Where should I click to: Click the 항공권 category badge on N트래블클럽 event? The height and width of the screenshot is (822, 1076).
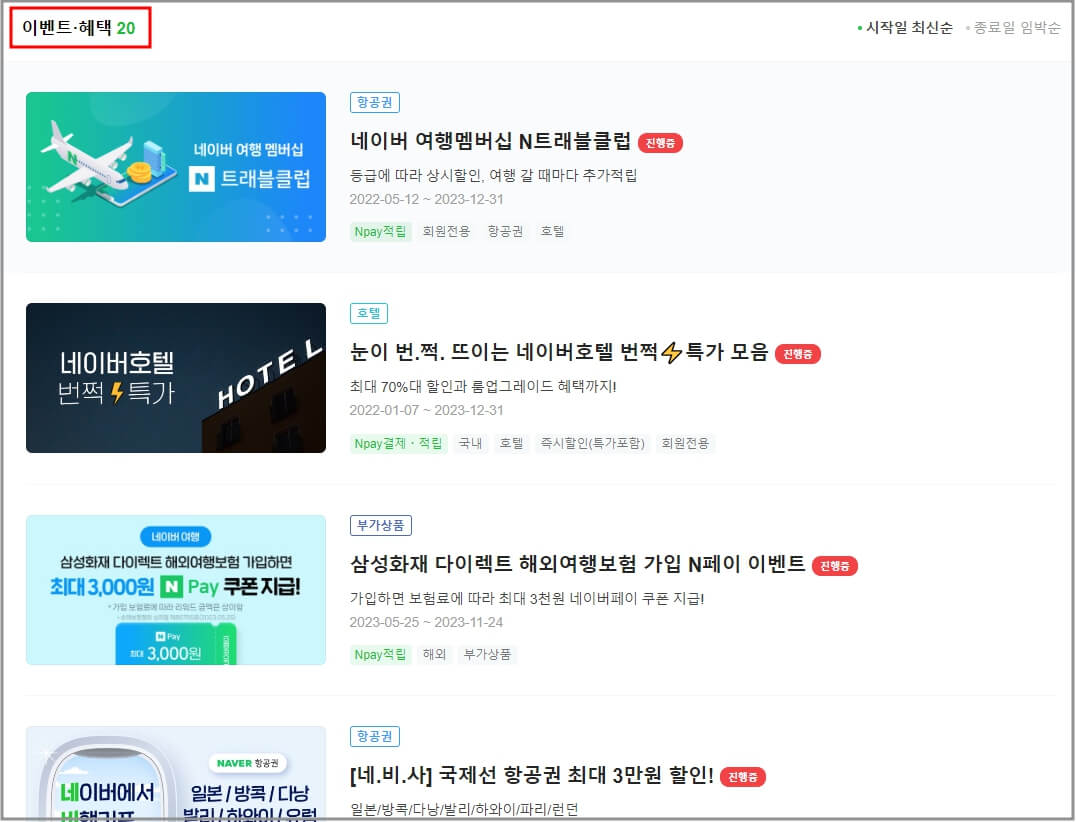pos(375,102)
